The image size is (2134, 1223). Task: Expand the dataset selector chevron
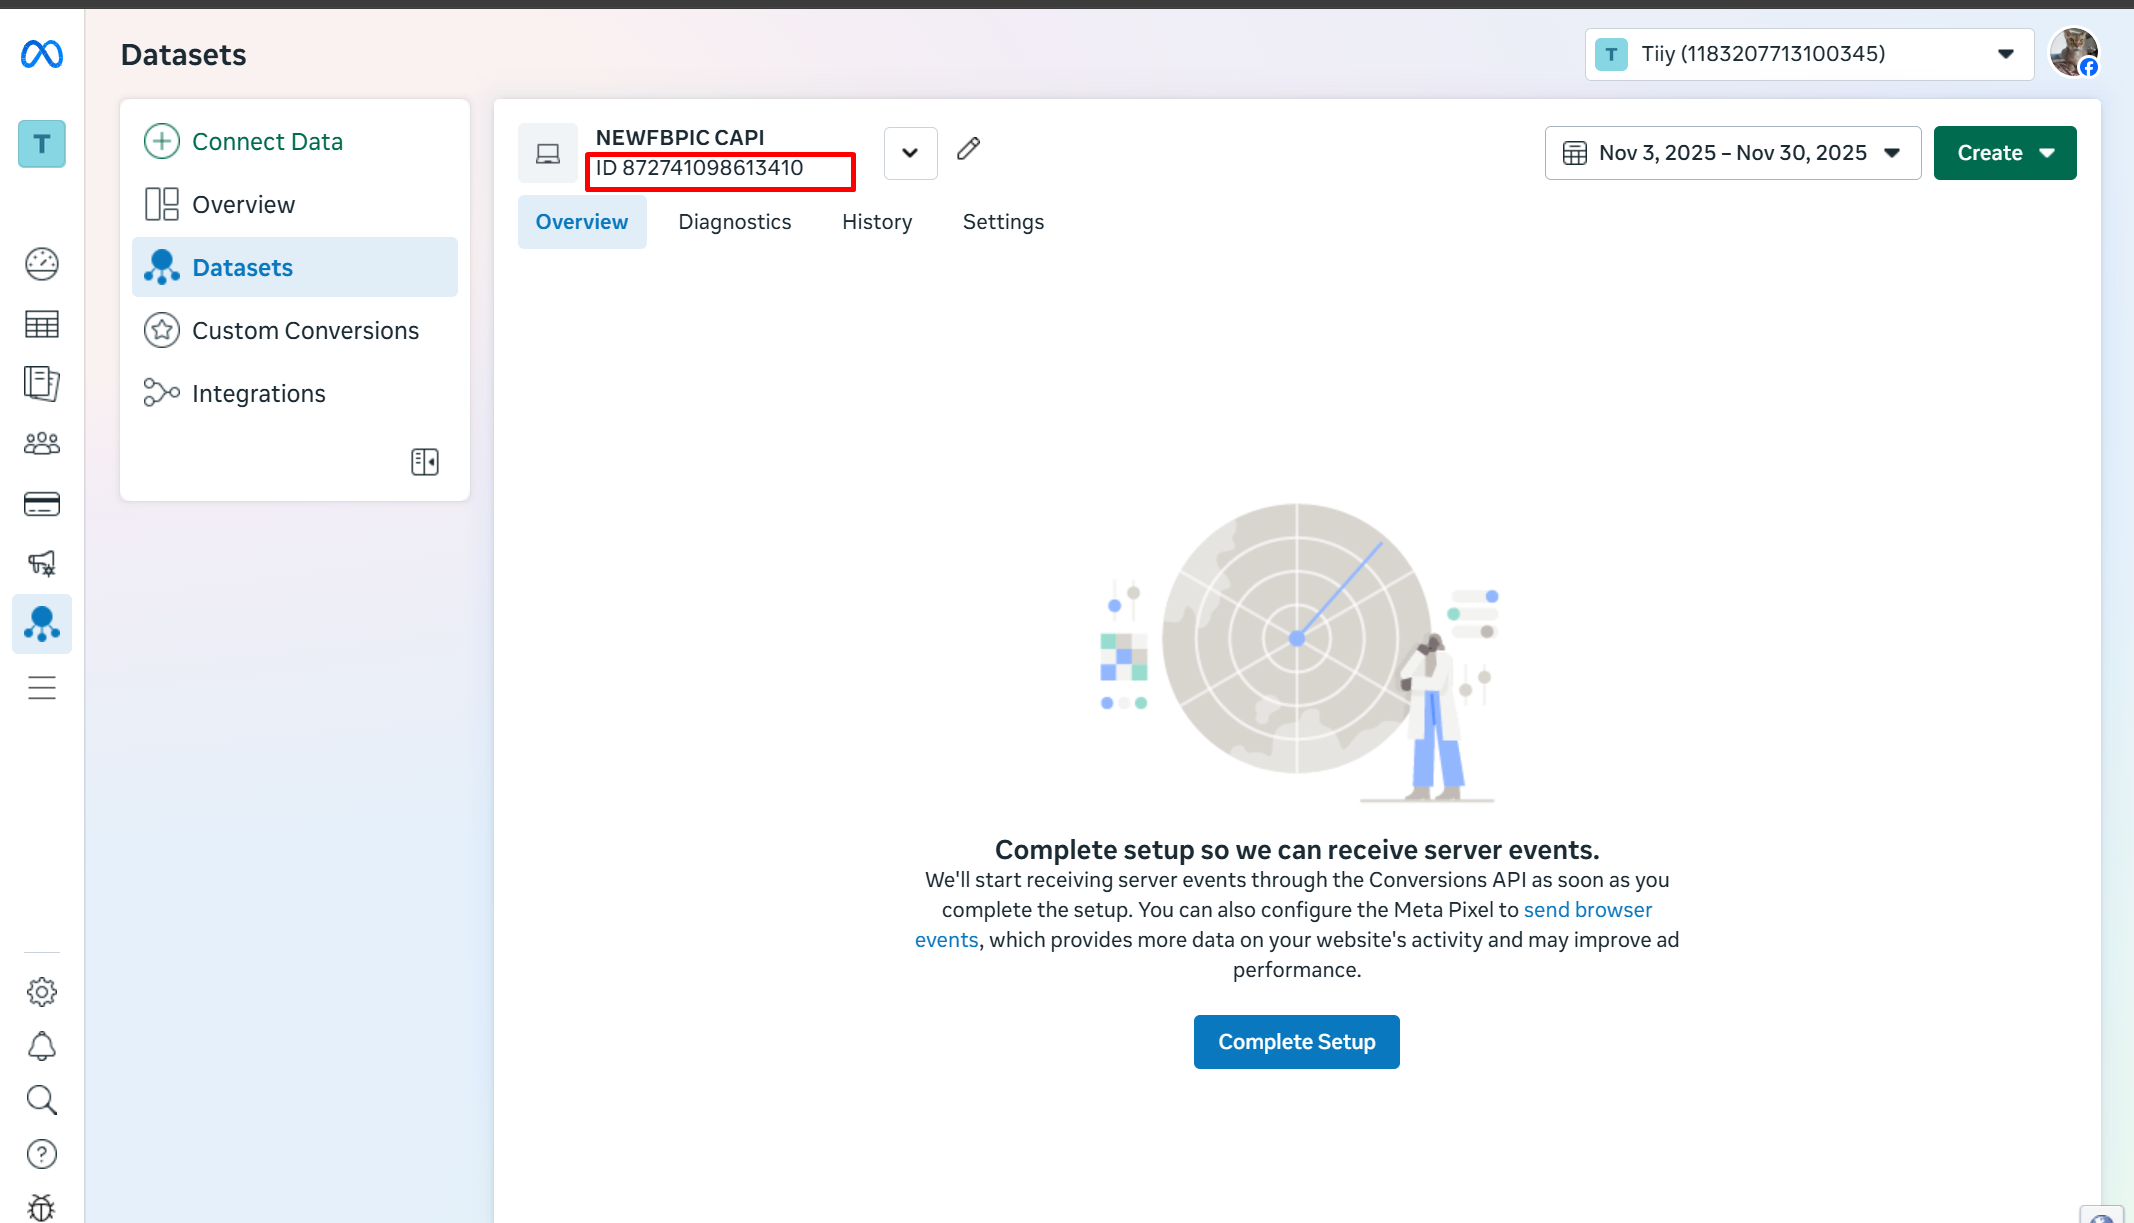910,153
